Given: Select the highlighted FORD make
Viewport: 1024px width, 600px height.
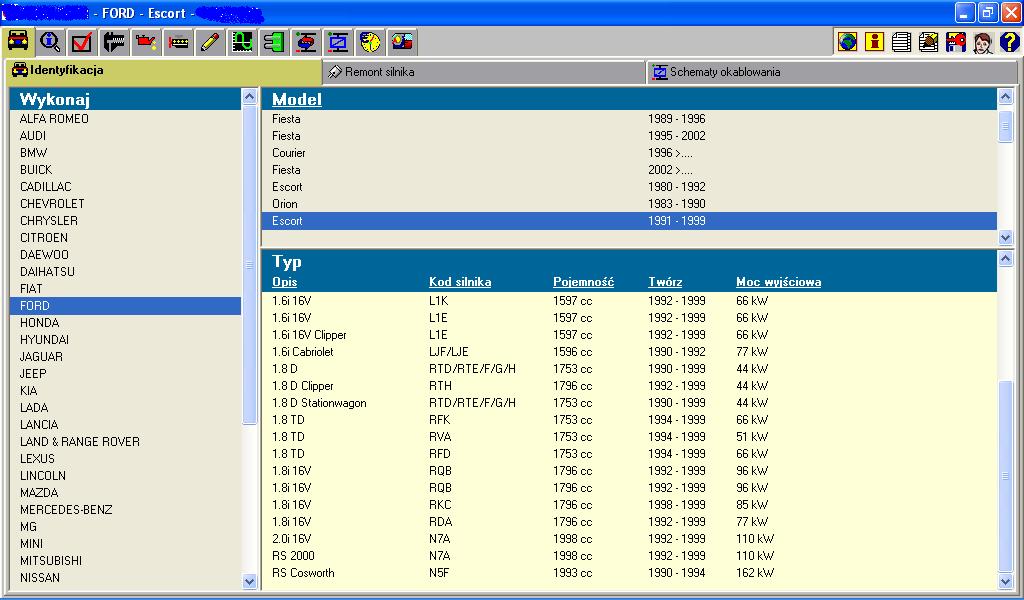Looking at the screenshot, I should (125, 306).
